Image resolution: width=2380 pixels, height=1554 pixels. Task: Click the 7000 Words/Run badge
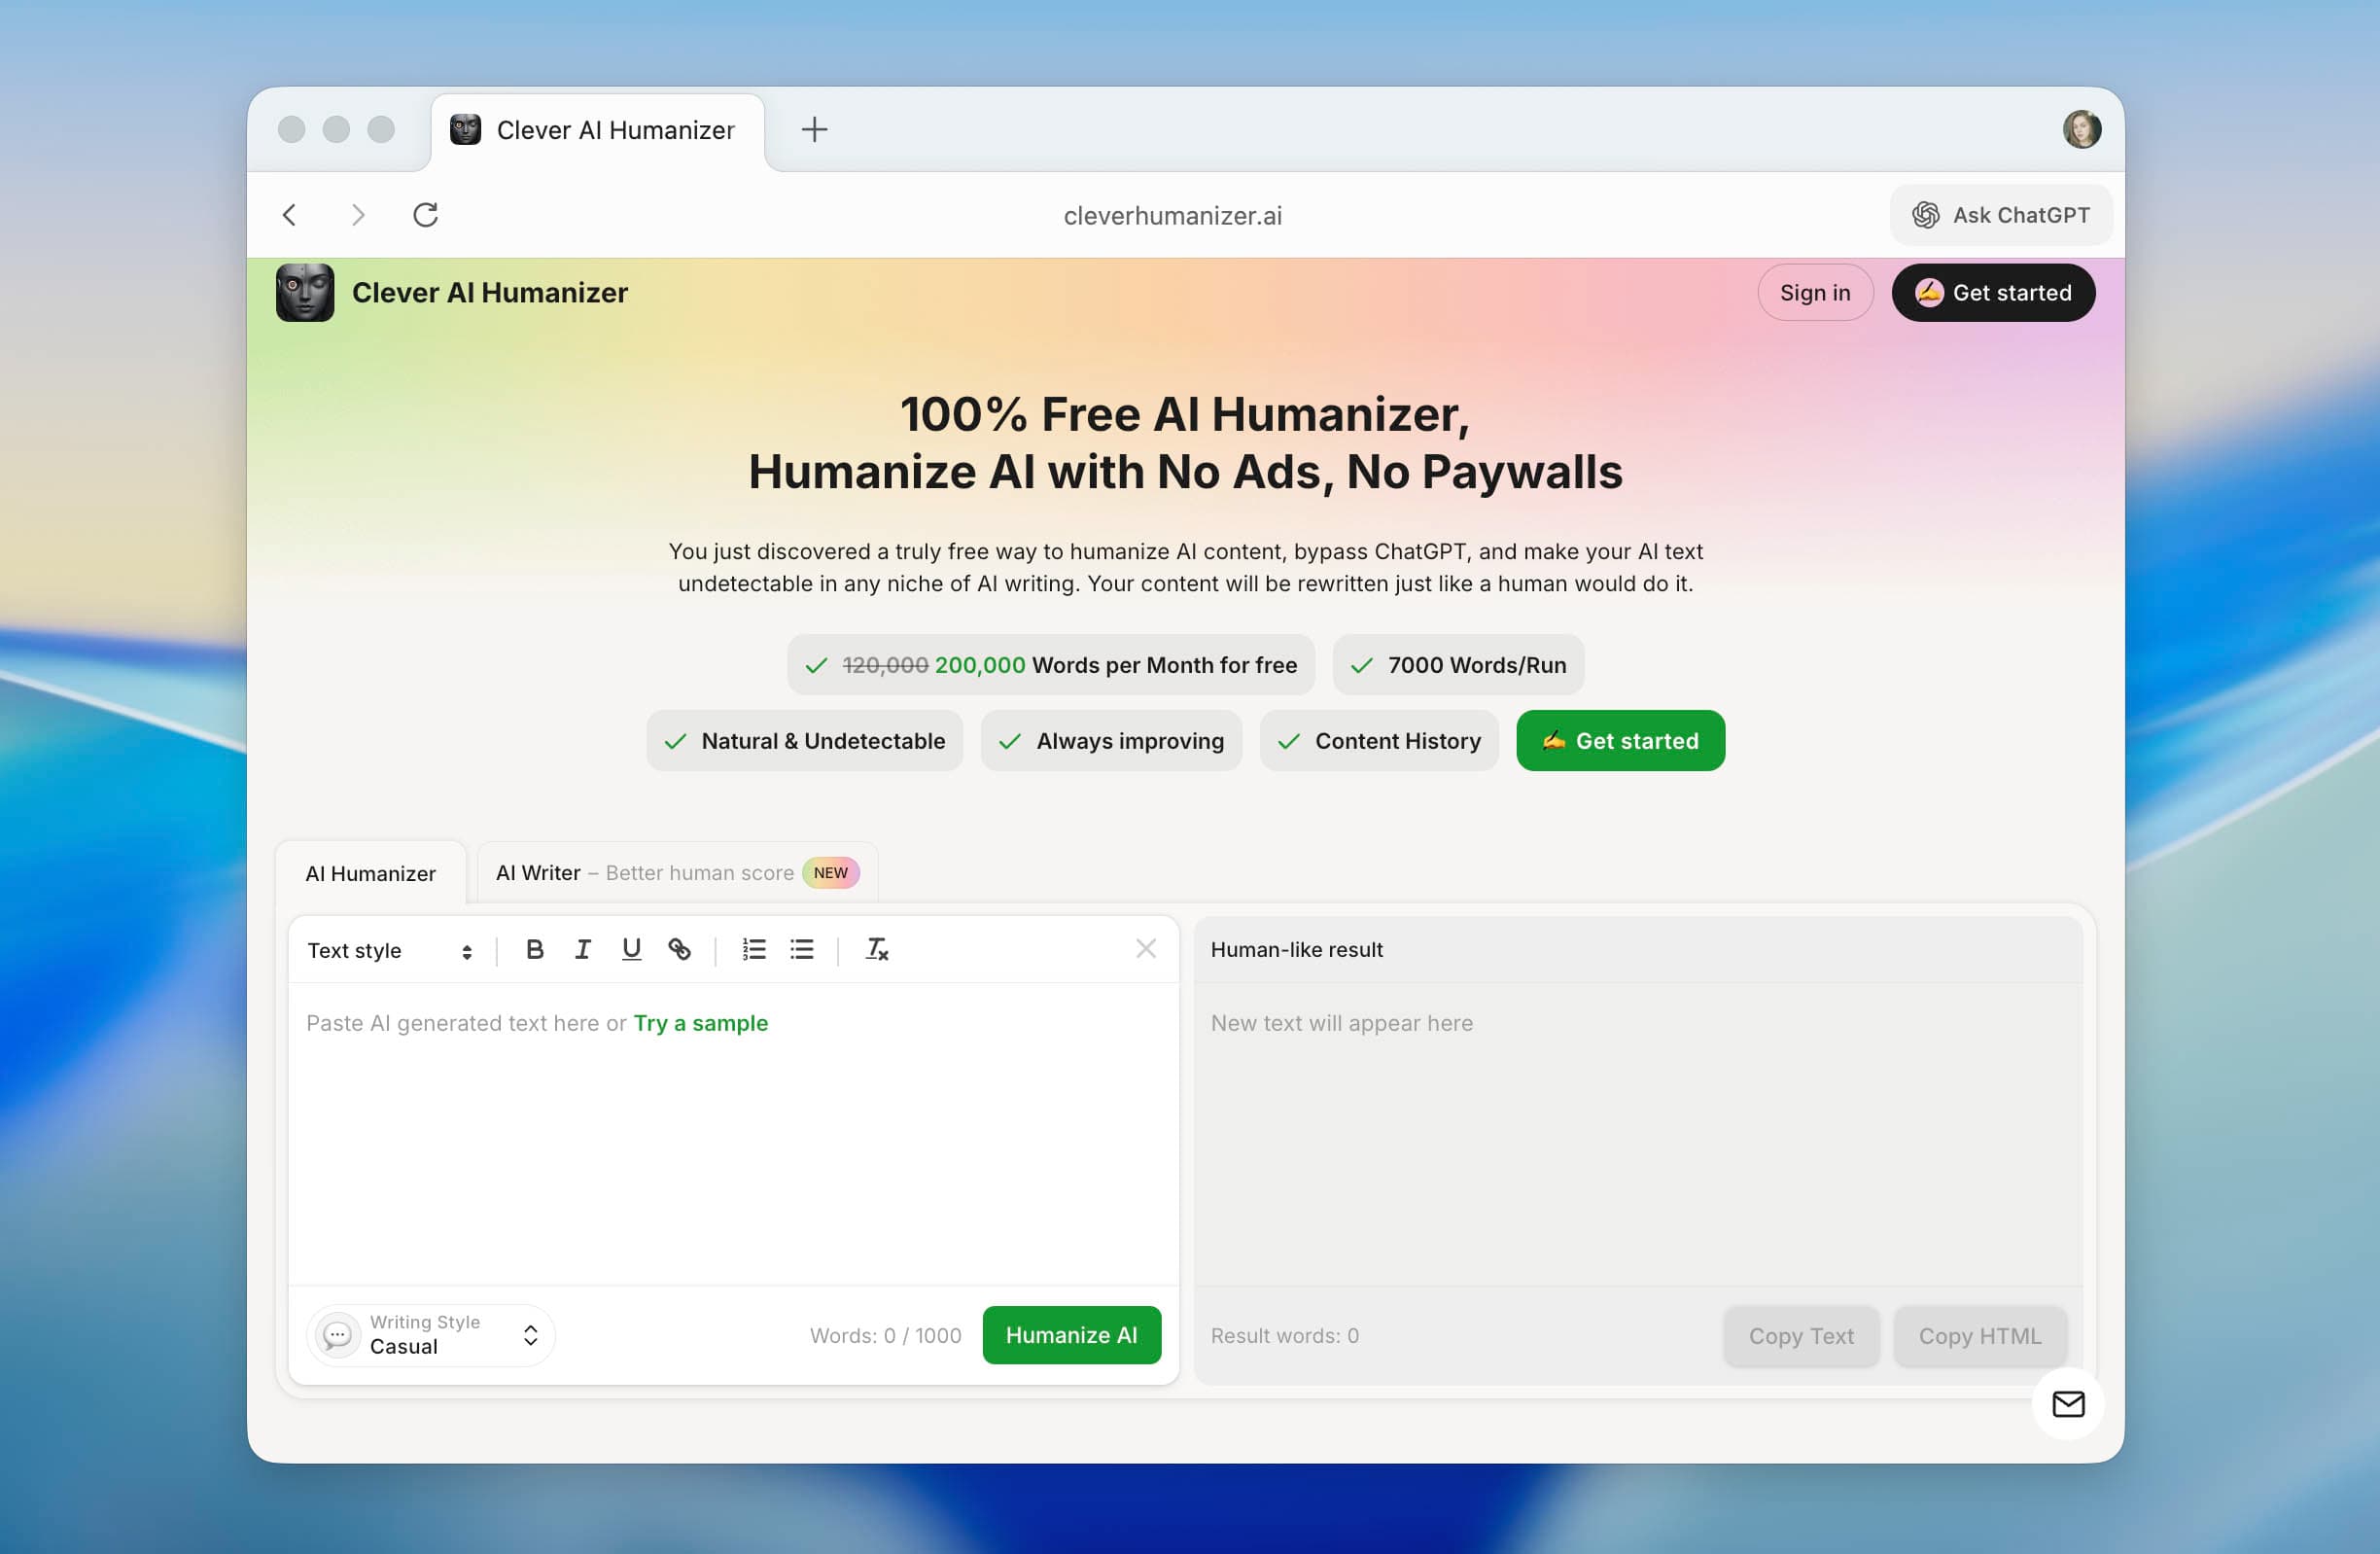pyautogui.click(x=1458, y=665)
